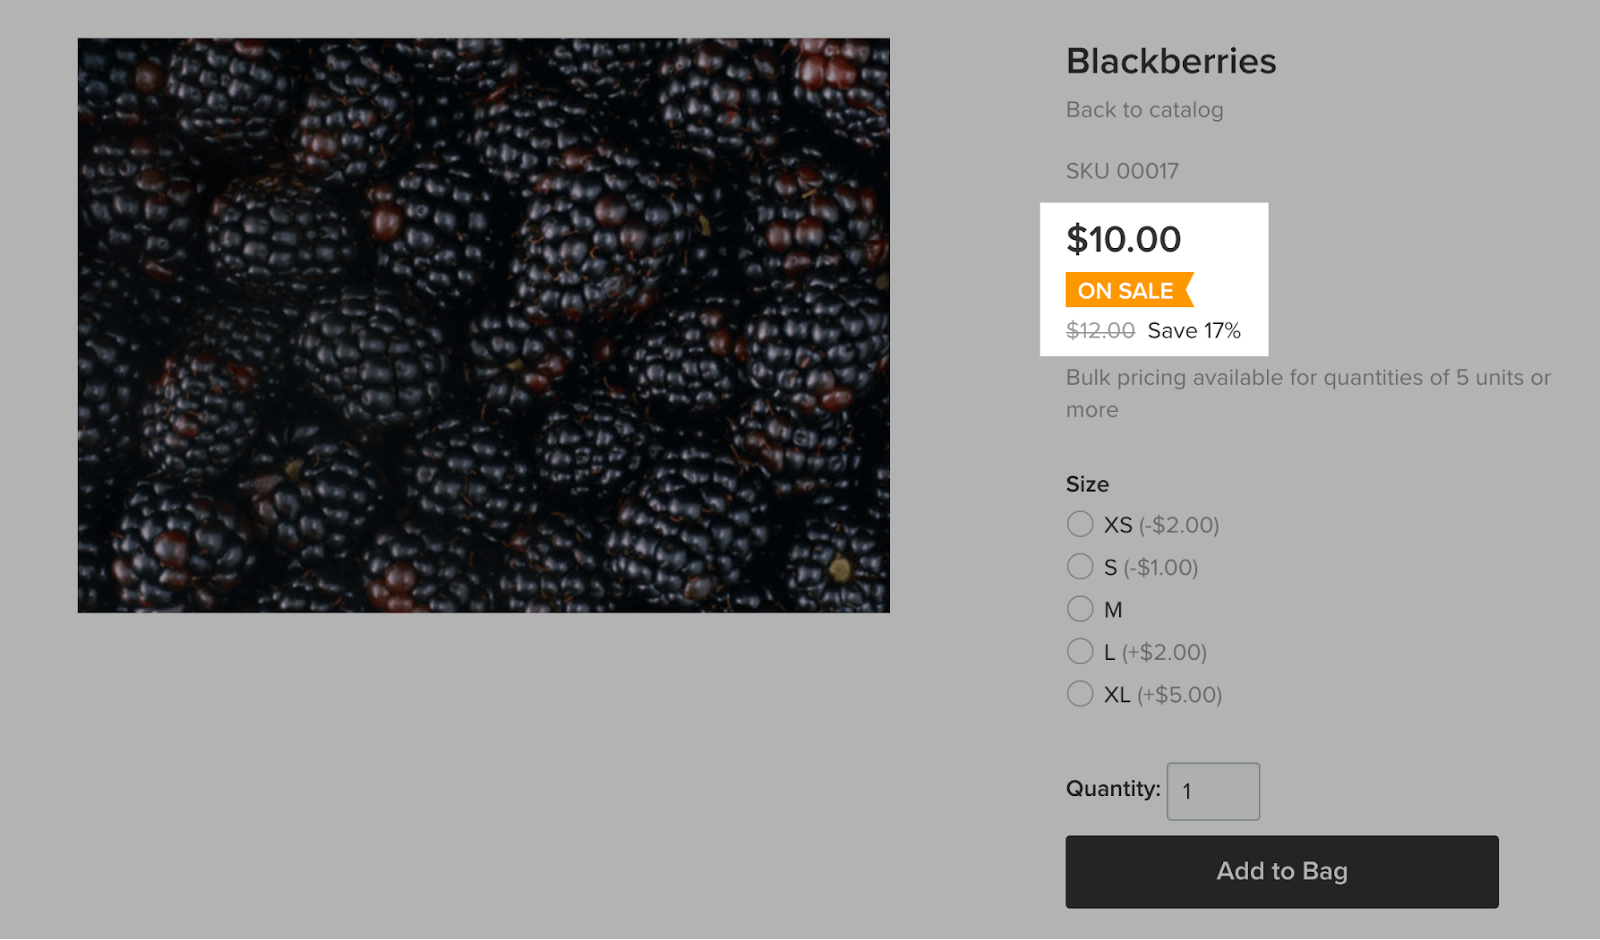Choose size M for the blackberries
The image size is (1600, 940).
[1080, 609]
